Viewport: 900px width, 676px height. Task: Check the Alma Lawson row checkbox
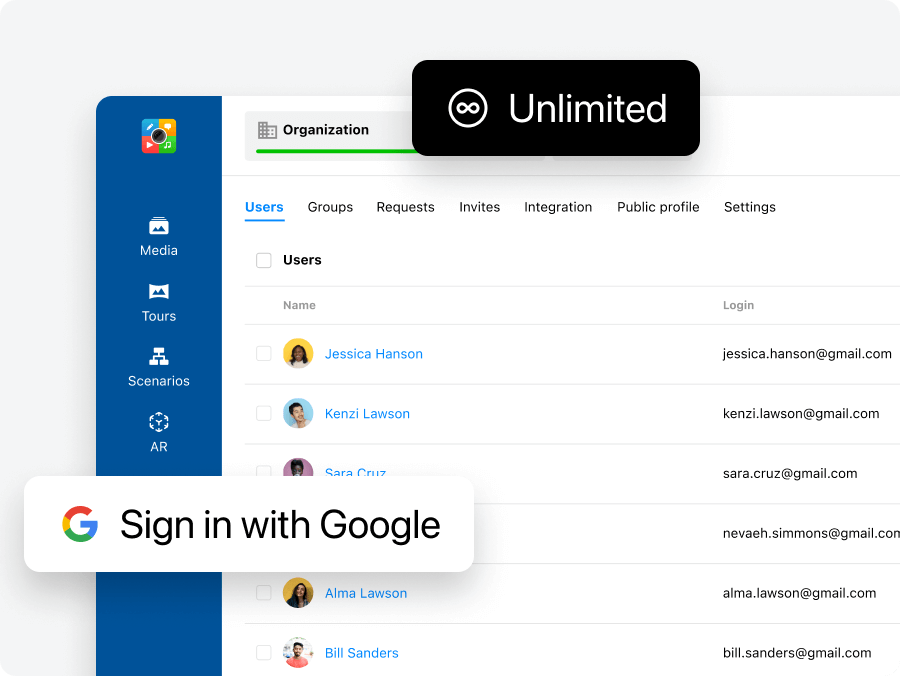(263, 593)
